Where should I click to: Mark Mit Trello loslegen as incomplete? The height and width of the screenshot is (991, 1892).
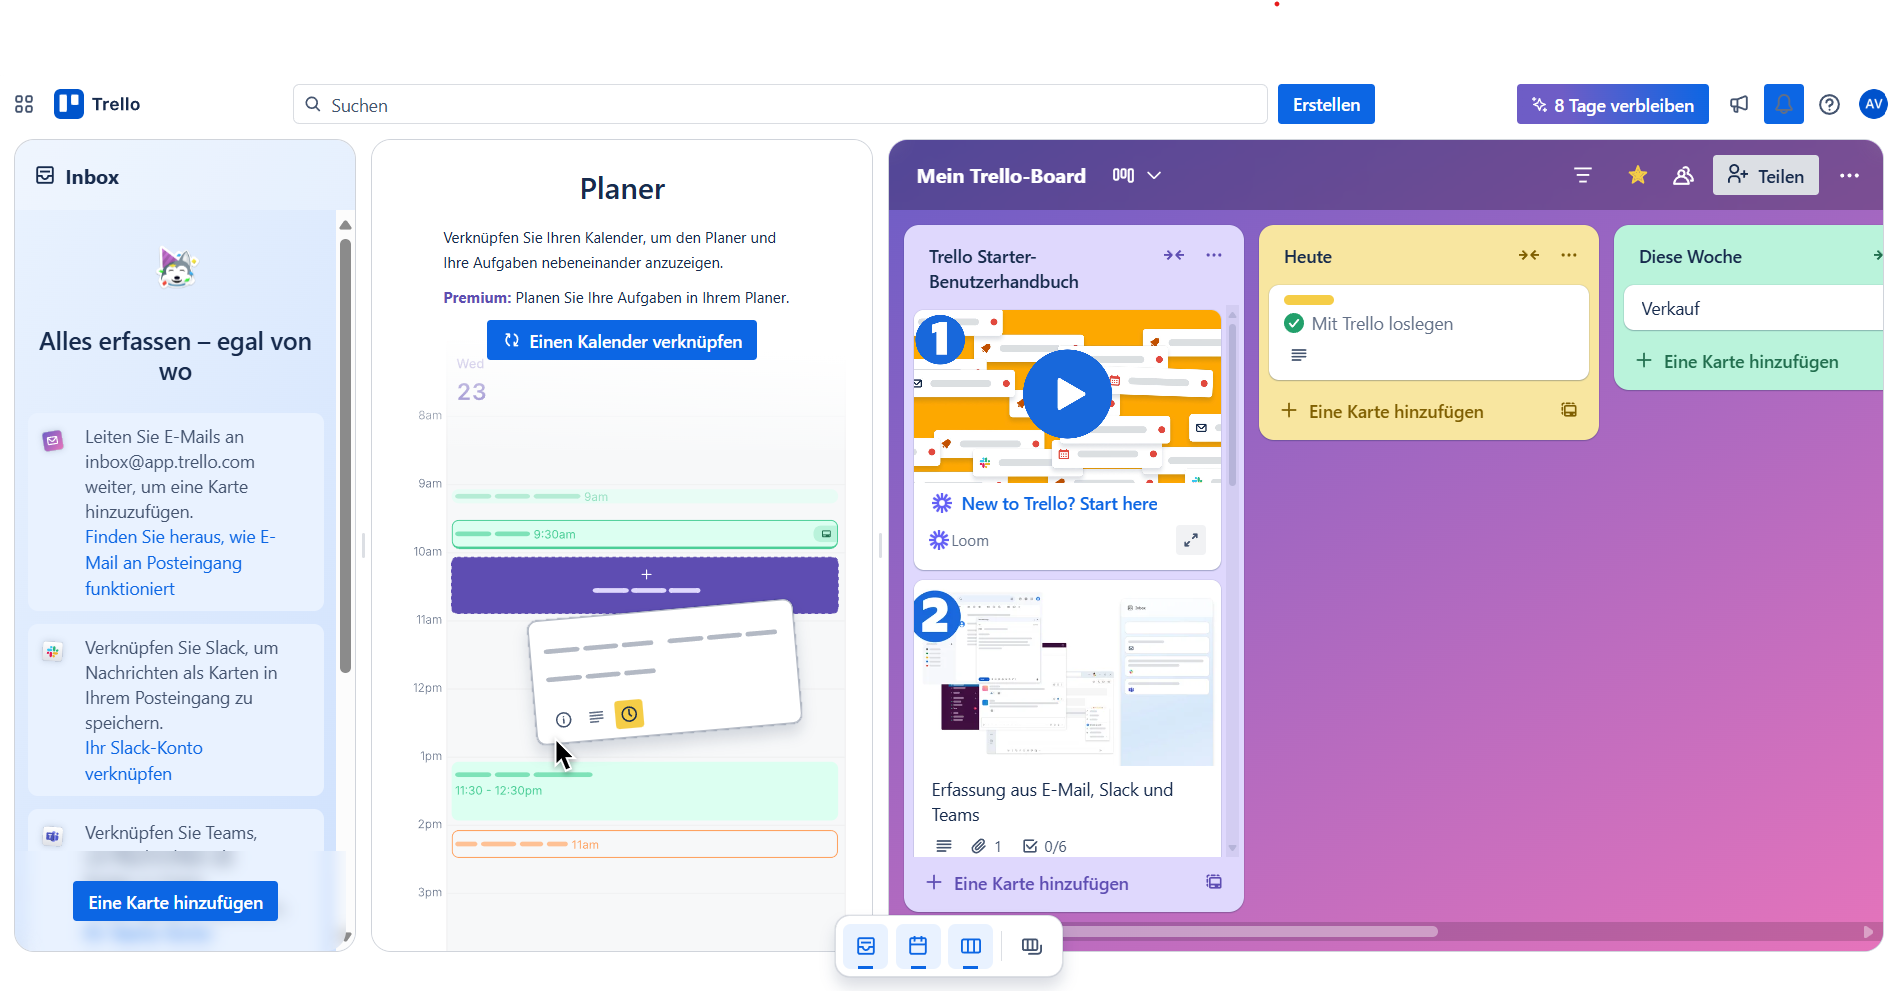pyautogui.click(x=1294, y=323)
